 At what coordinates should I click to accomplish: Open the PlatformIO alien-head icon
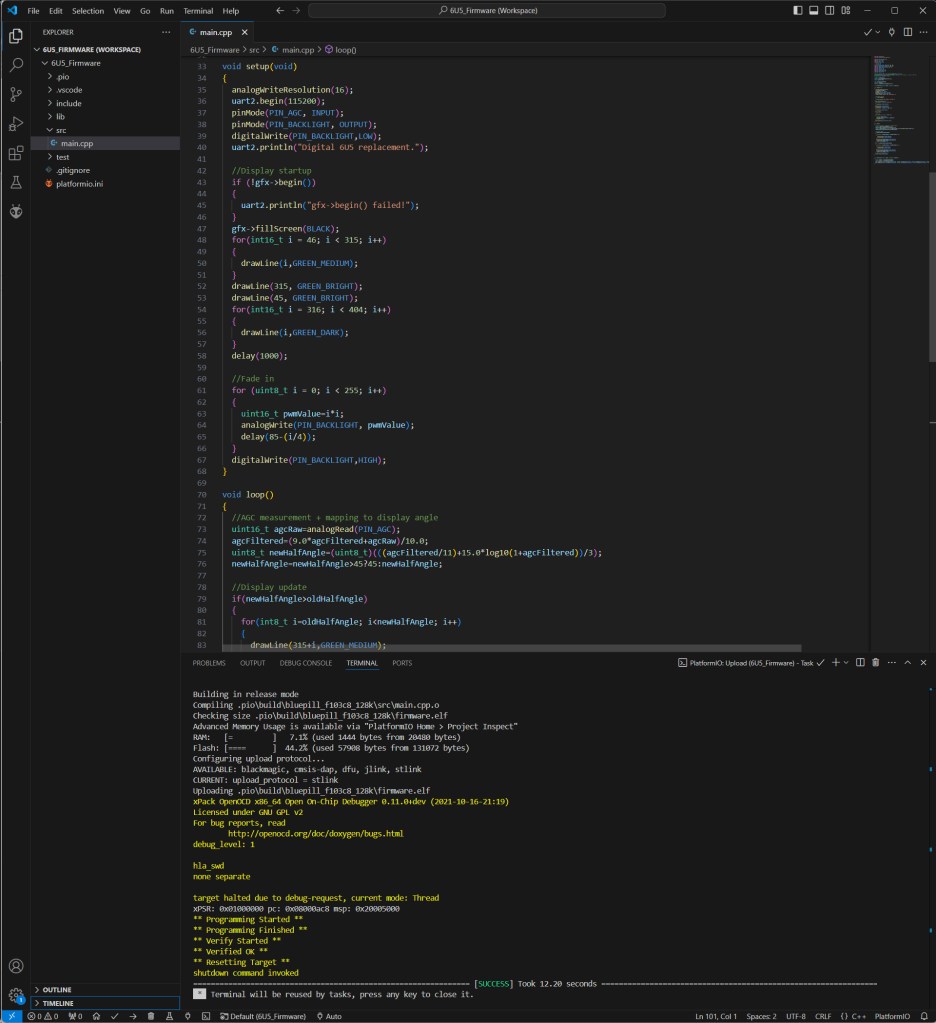pyautogui.click(x=16, y=212)
